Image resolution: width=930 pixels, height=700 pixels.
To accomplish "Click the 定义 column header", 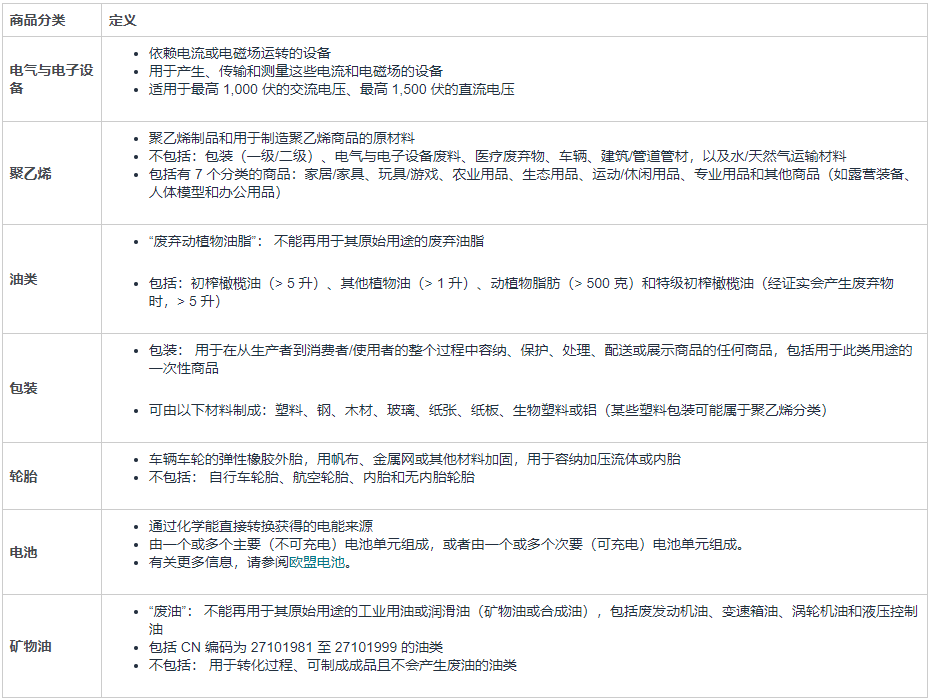I will coord(123,20).
